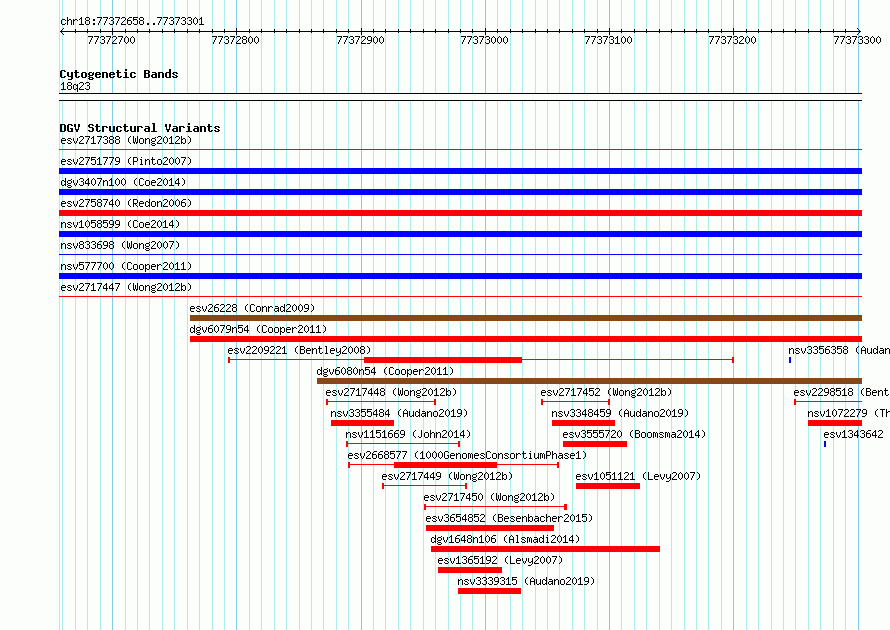The width and height of the screenshot is (890, 630).
Task: Open the nsv833698 (Wong2007) variant label
Action: pyautogui.click(x=120, y=245)
